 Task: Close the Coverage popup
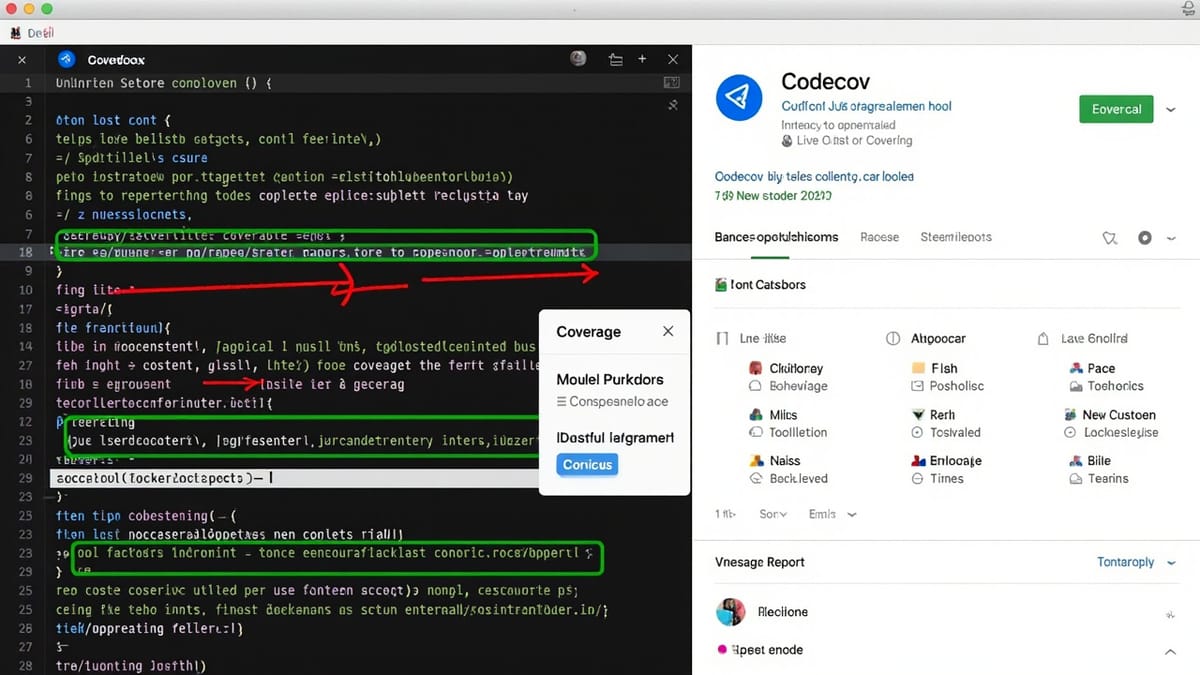(x=668, y=331)
